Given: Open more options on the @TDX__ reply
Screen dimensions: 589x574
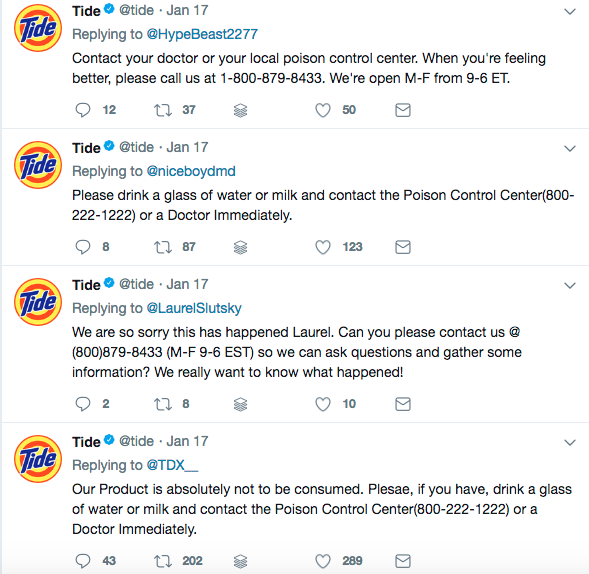Looking at the screenshot, I should 570,443.
